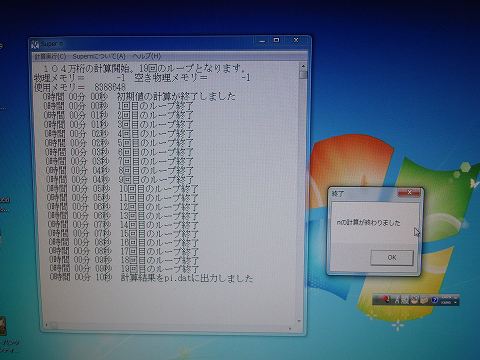This screenshot has height=360, width=480.
Task: Click the "19回目のループ終了" row
Action: pyautogui.click(x=125, y=268)
